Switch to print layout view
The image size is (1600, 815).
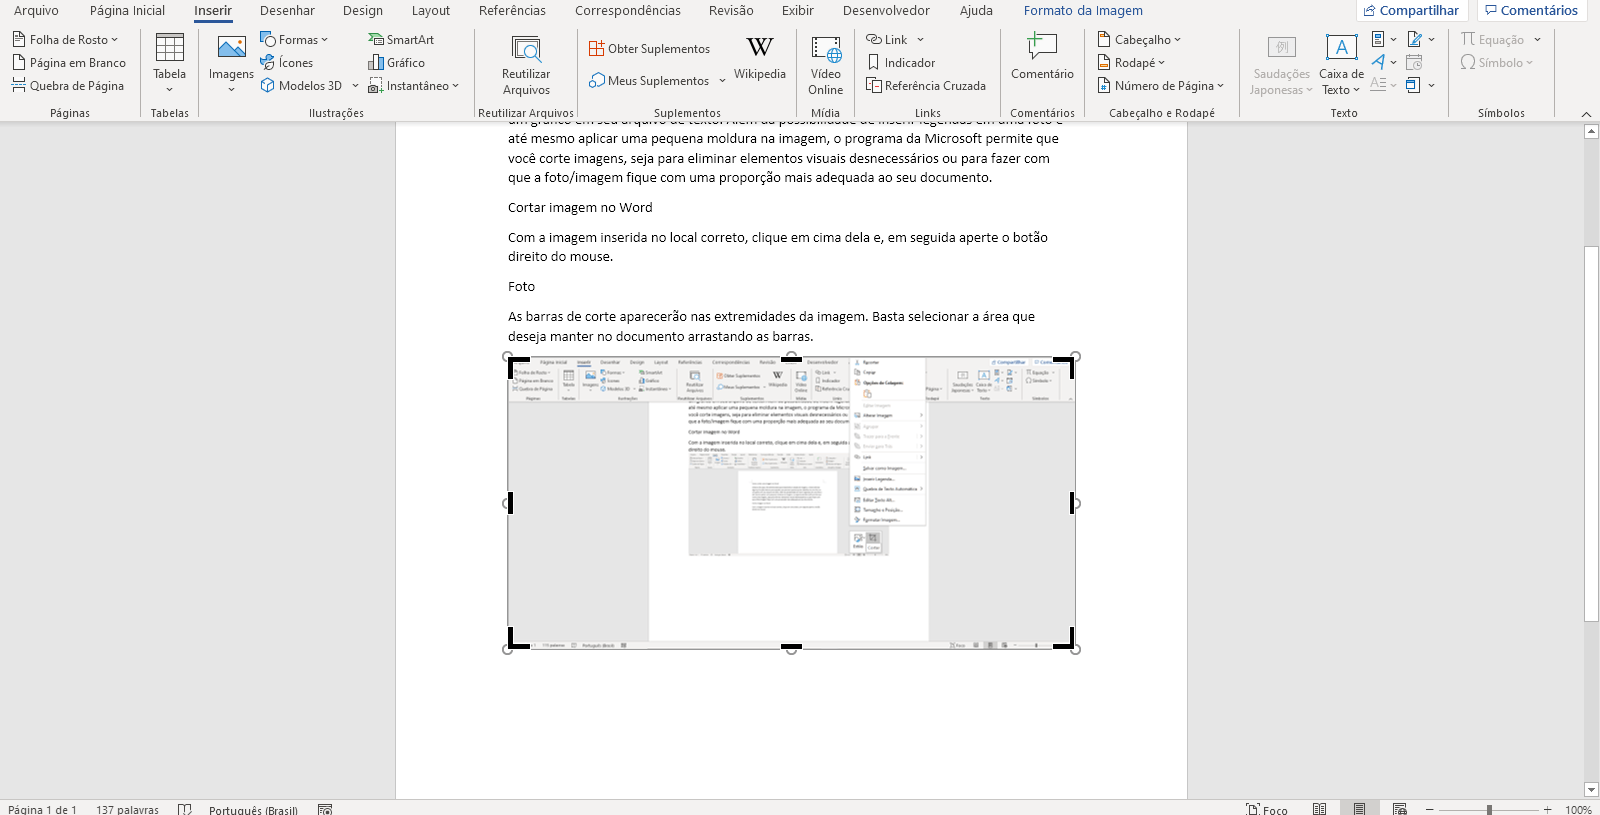(x=1359, y=809)
